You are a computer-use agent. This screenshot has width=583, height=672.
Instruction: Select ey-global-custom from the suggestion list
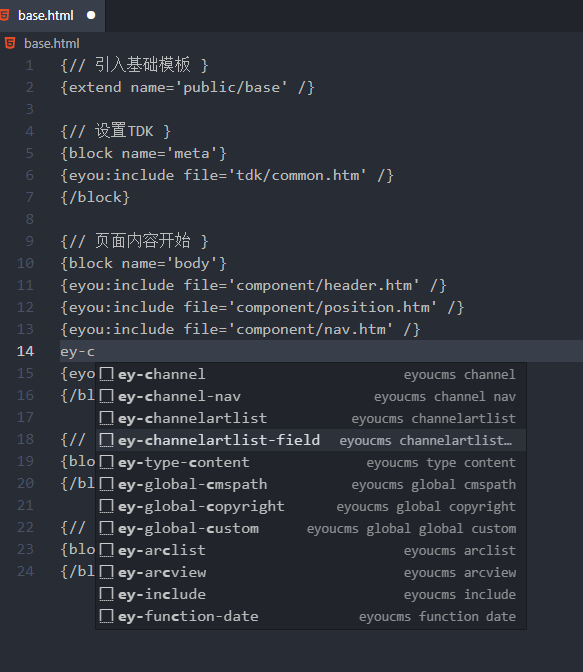tap(311, 528)
